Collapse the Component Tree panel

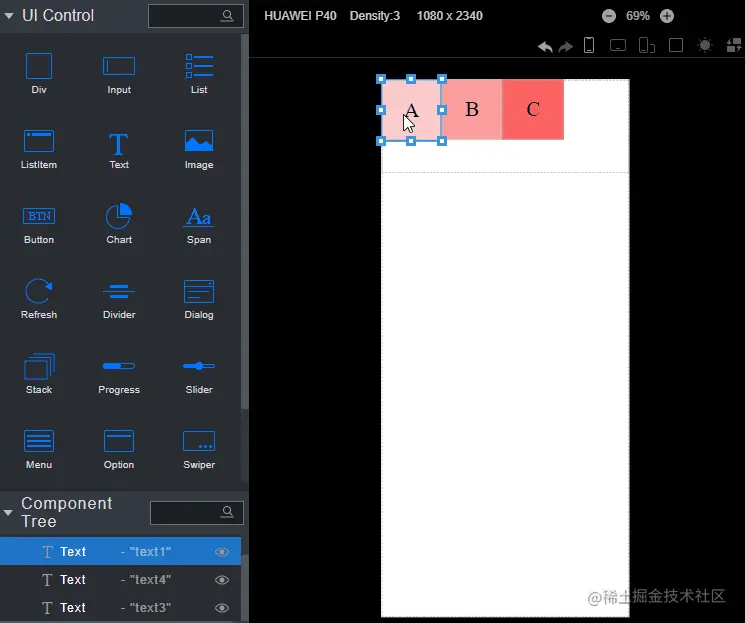[8, 513]
